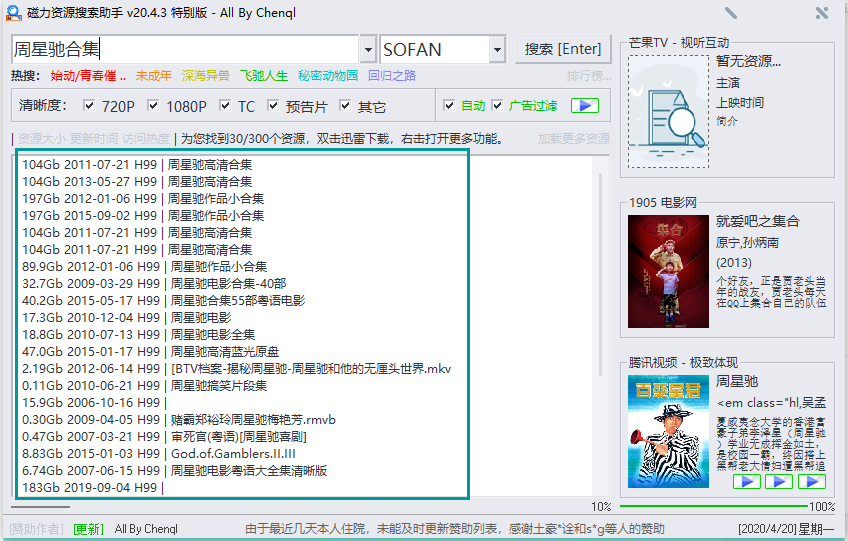848x541 pixels.
Task: Close the window with the X icon
Action: point(822,13)
